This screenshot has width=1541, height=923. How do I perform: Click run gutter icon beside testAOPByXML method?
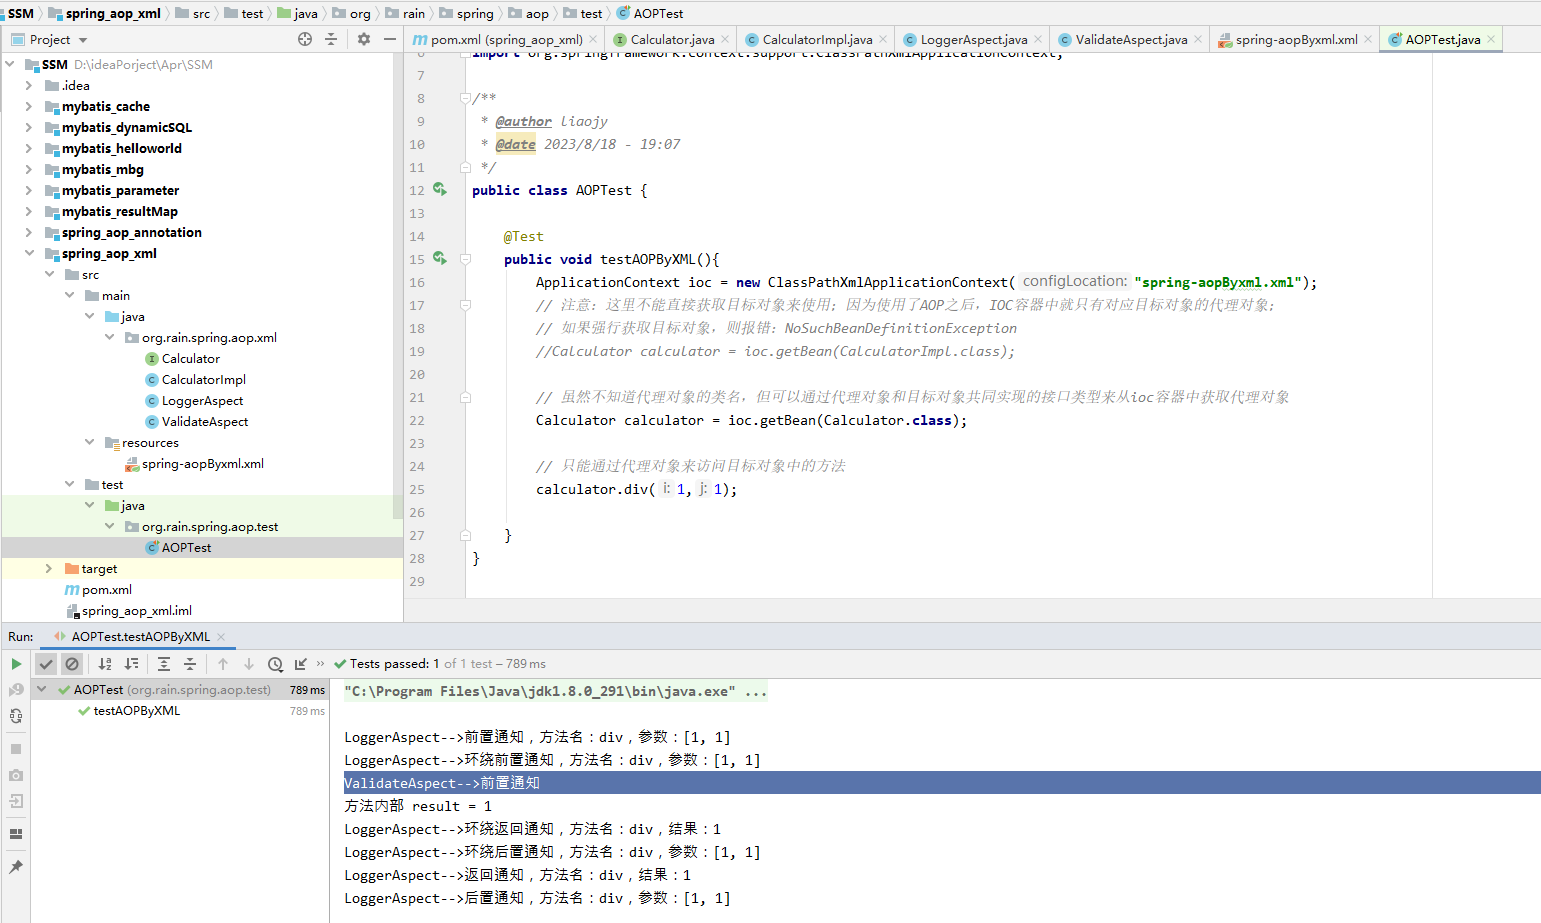(x=440, y=258)
